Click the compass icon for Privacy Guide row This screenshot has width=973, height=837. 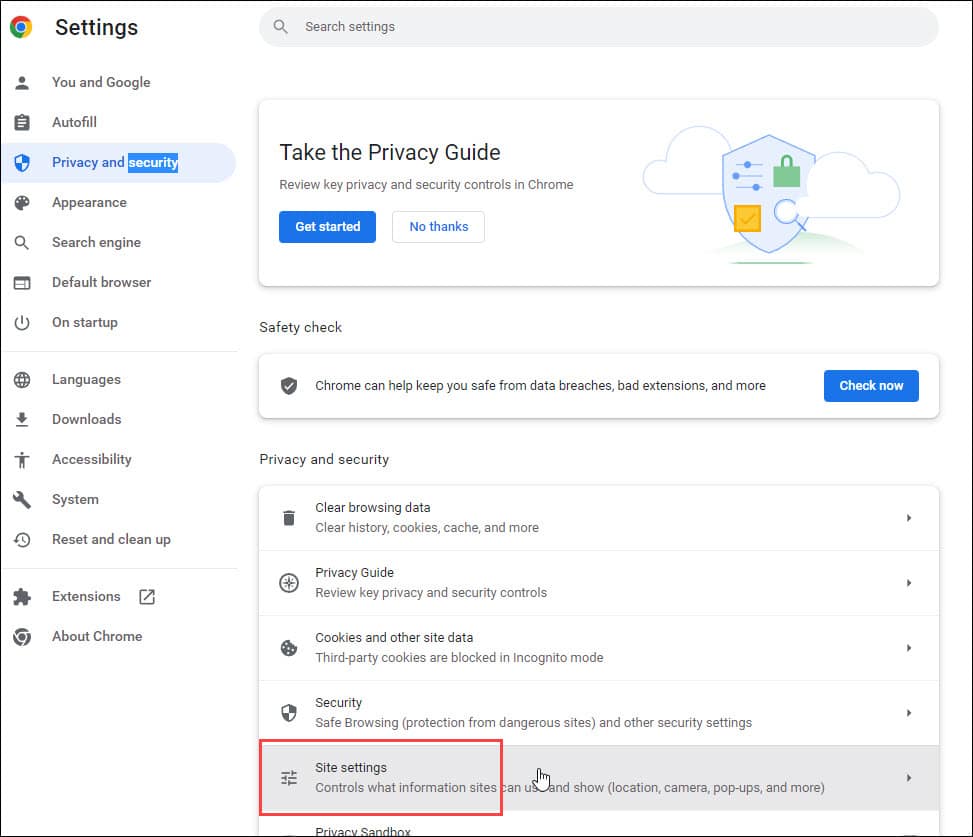[289, 583]
